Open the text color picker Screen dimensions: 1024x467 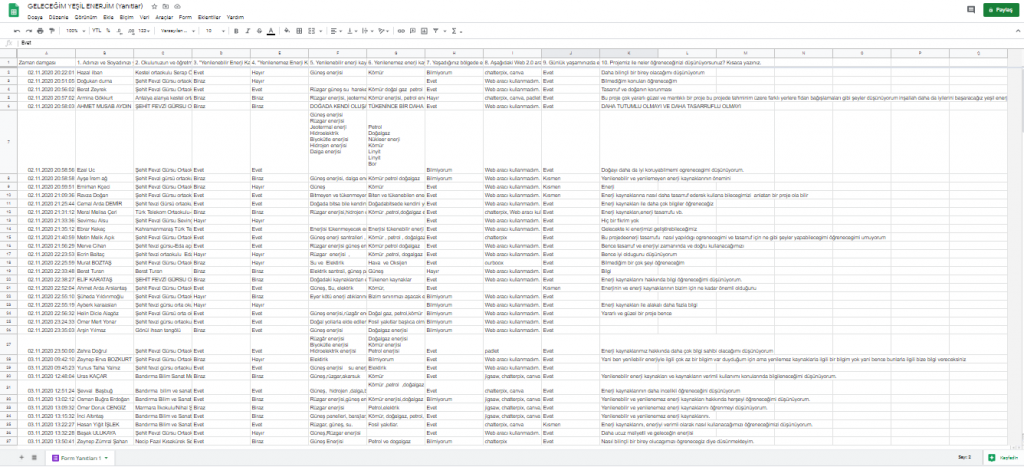271,30
